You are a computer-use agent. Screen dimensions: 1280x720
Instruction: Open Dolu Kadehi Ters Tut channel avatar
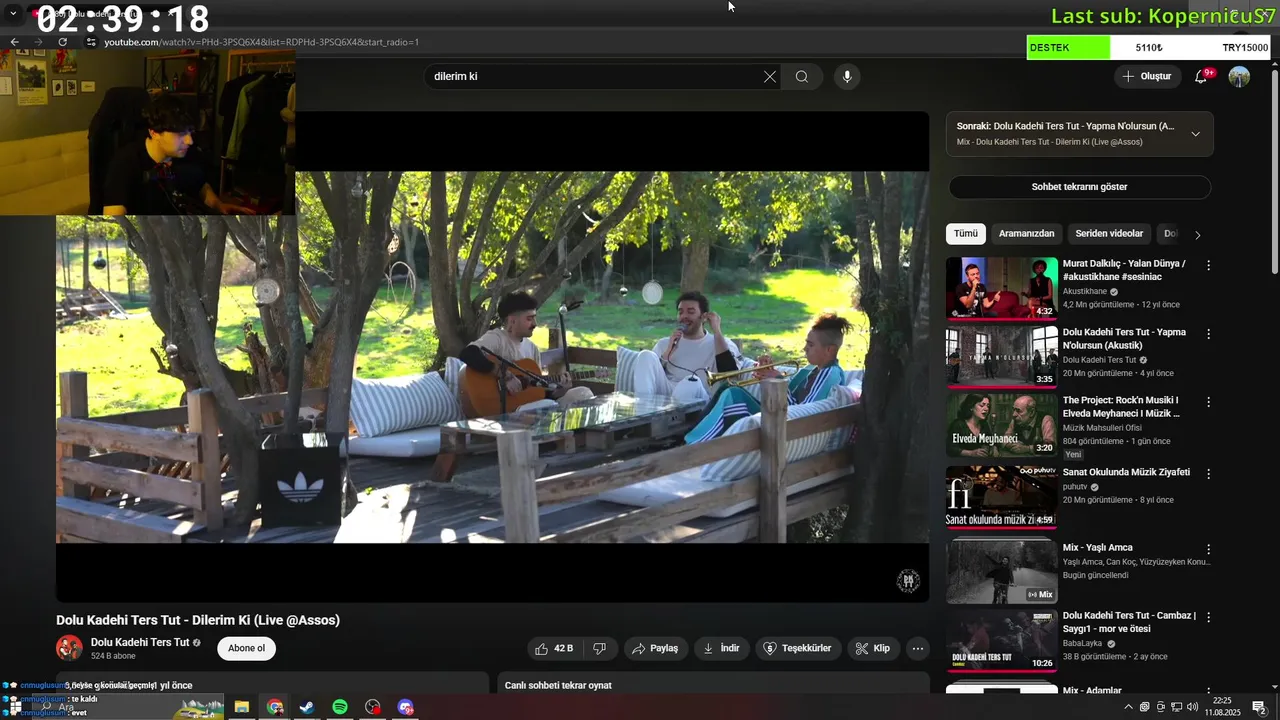69,648
